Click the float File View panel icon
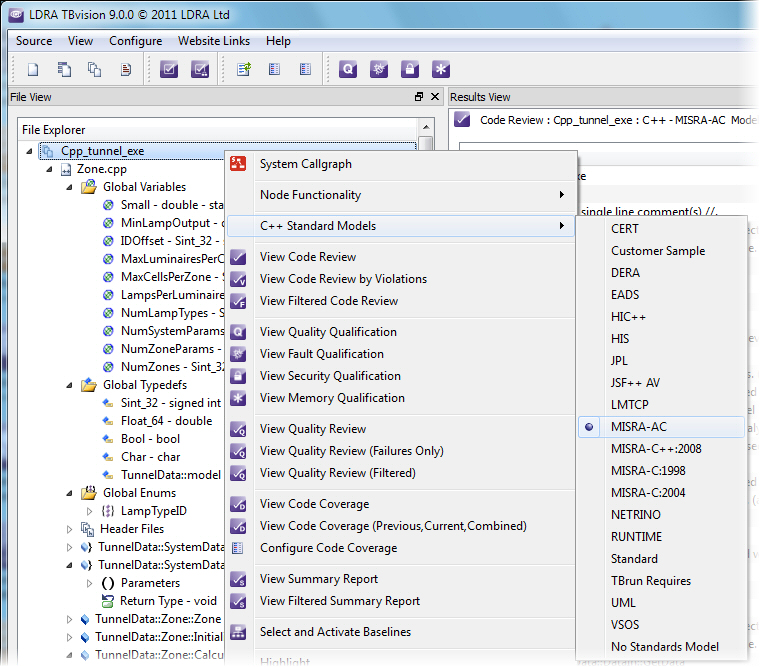This screenshot has height=667, width=760. (419, 97)
